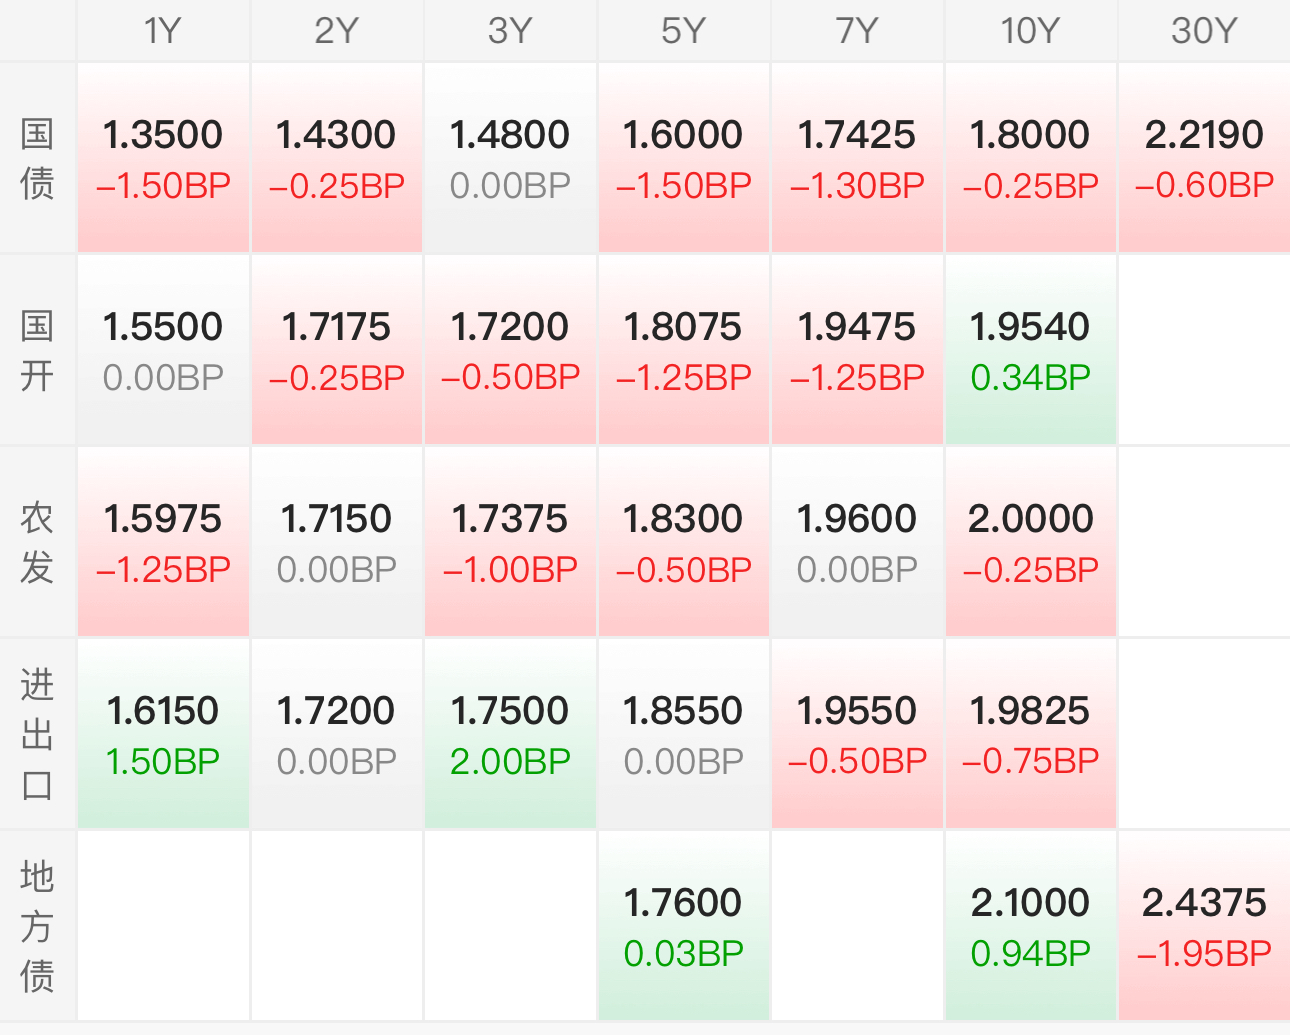Select the 农发 row label

point(37,542)
